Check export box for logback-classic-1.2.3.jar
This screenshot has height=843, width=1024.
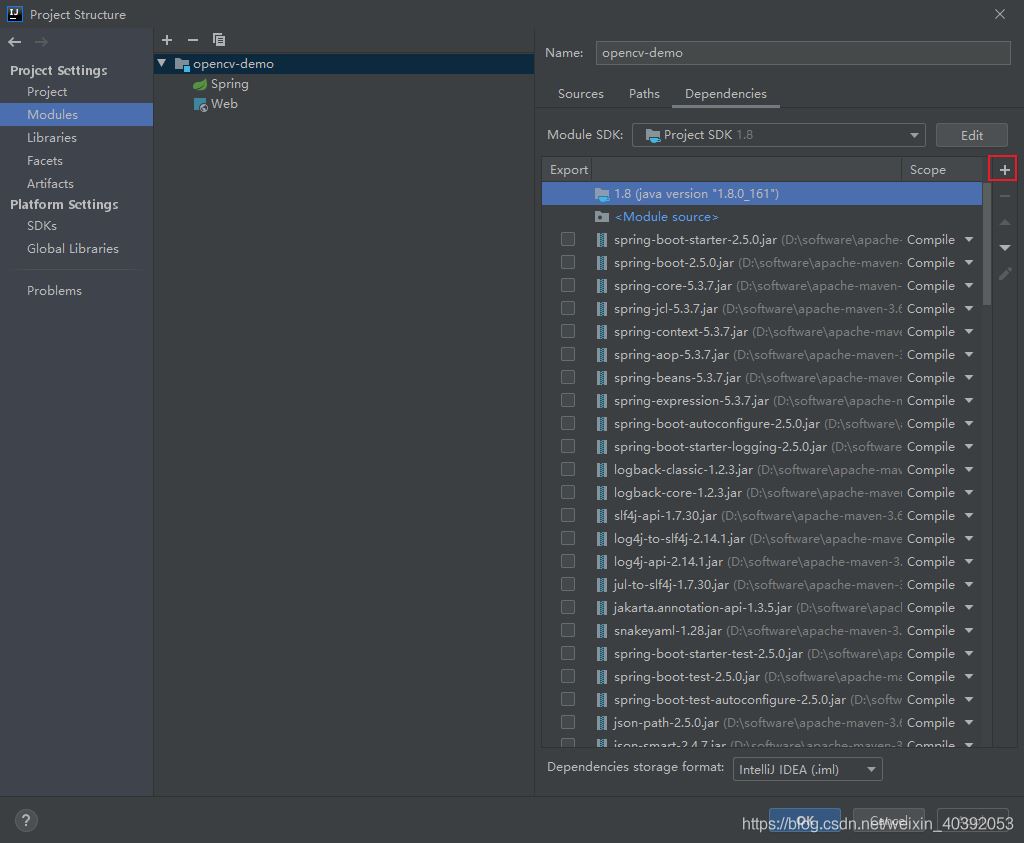[568, 469]
